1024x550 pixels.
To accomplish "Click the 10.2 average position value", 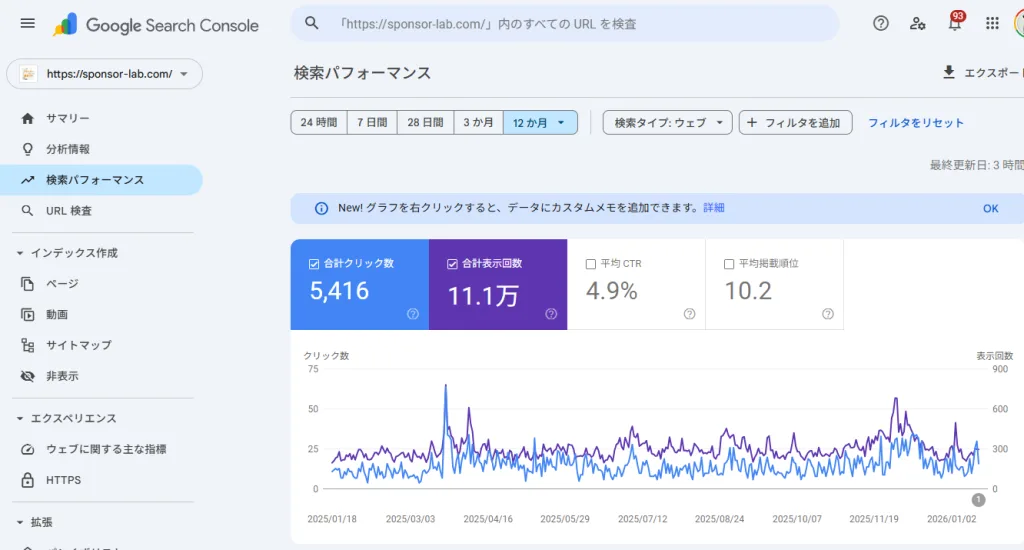I will (748, 291).
